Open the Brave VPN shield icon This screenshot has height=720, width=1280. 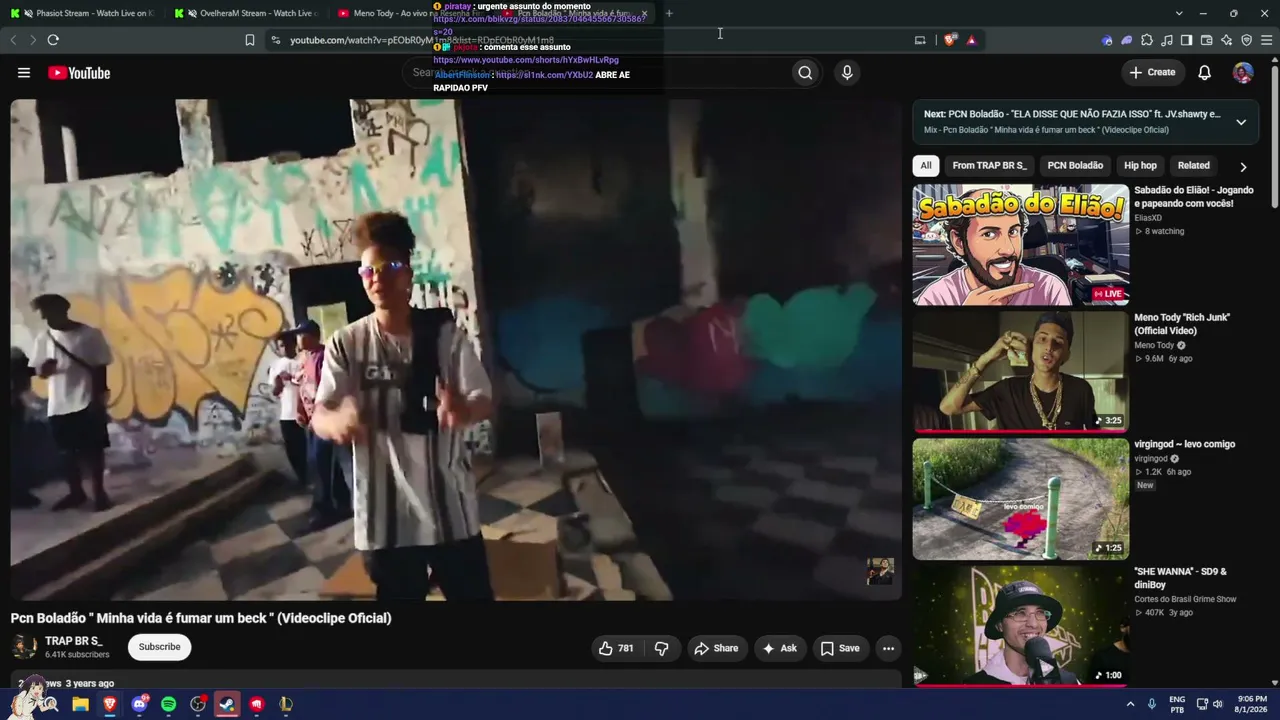tap(1246, 40)
